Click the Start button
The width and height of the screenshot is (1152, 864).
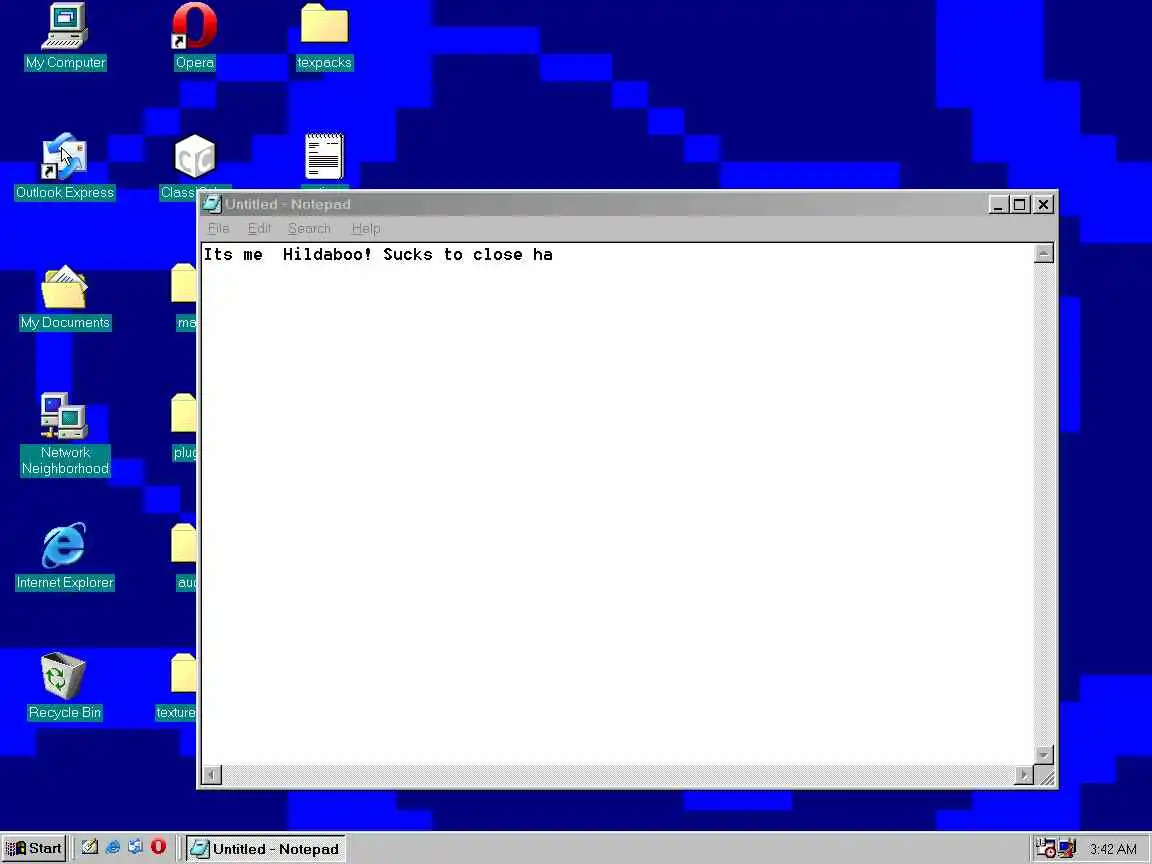coord(35,849)
